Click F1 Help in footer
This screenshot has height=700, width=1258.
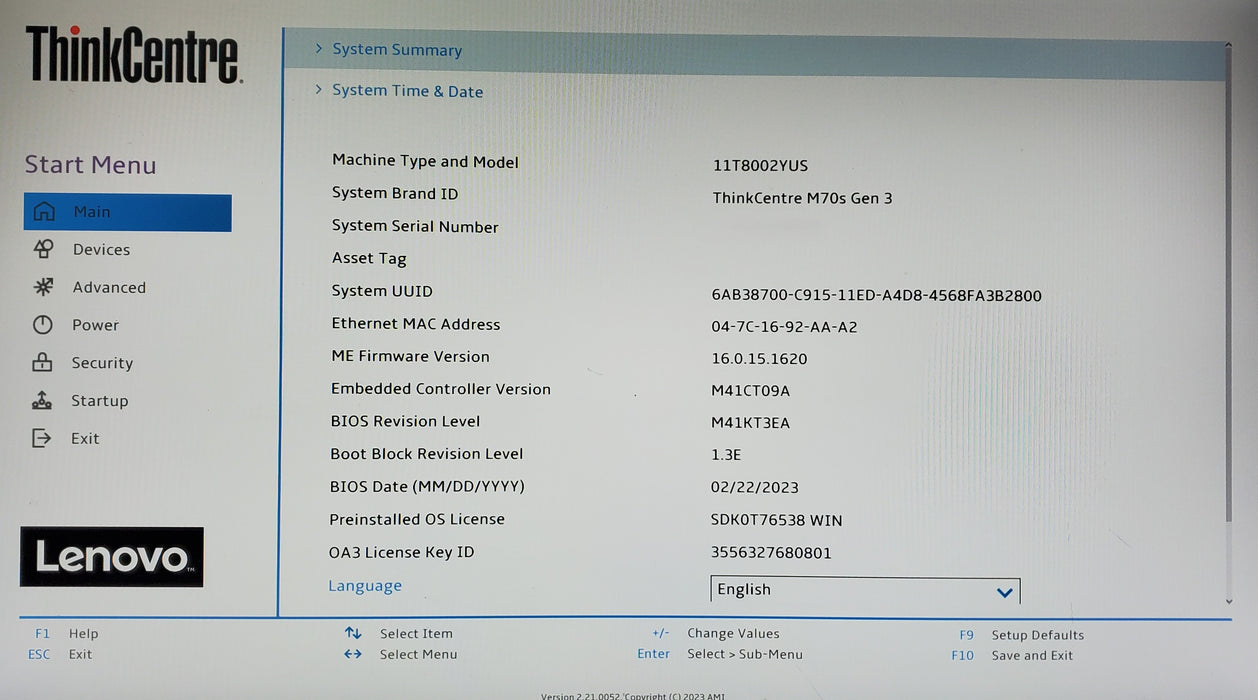(67, 634)
